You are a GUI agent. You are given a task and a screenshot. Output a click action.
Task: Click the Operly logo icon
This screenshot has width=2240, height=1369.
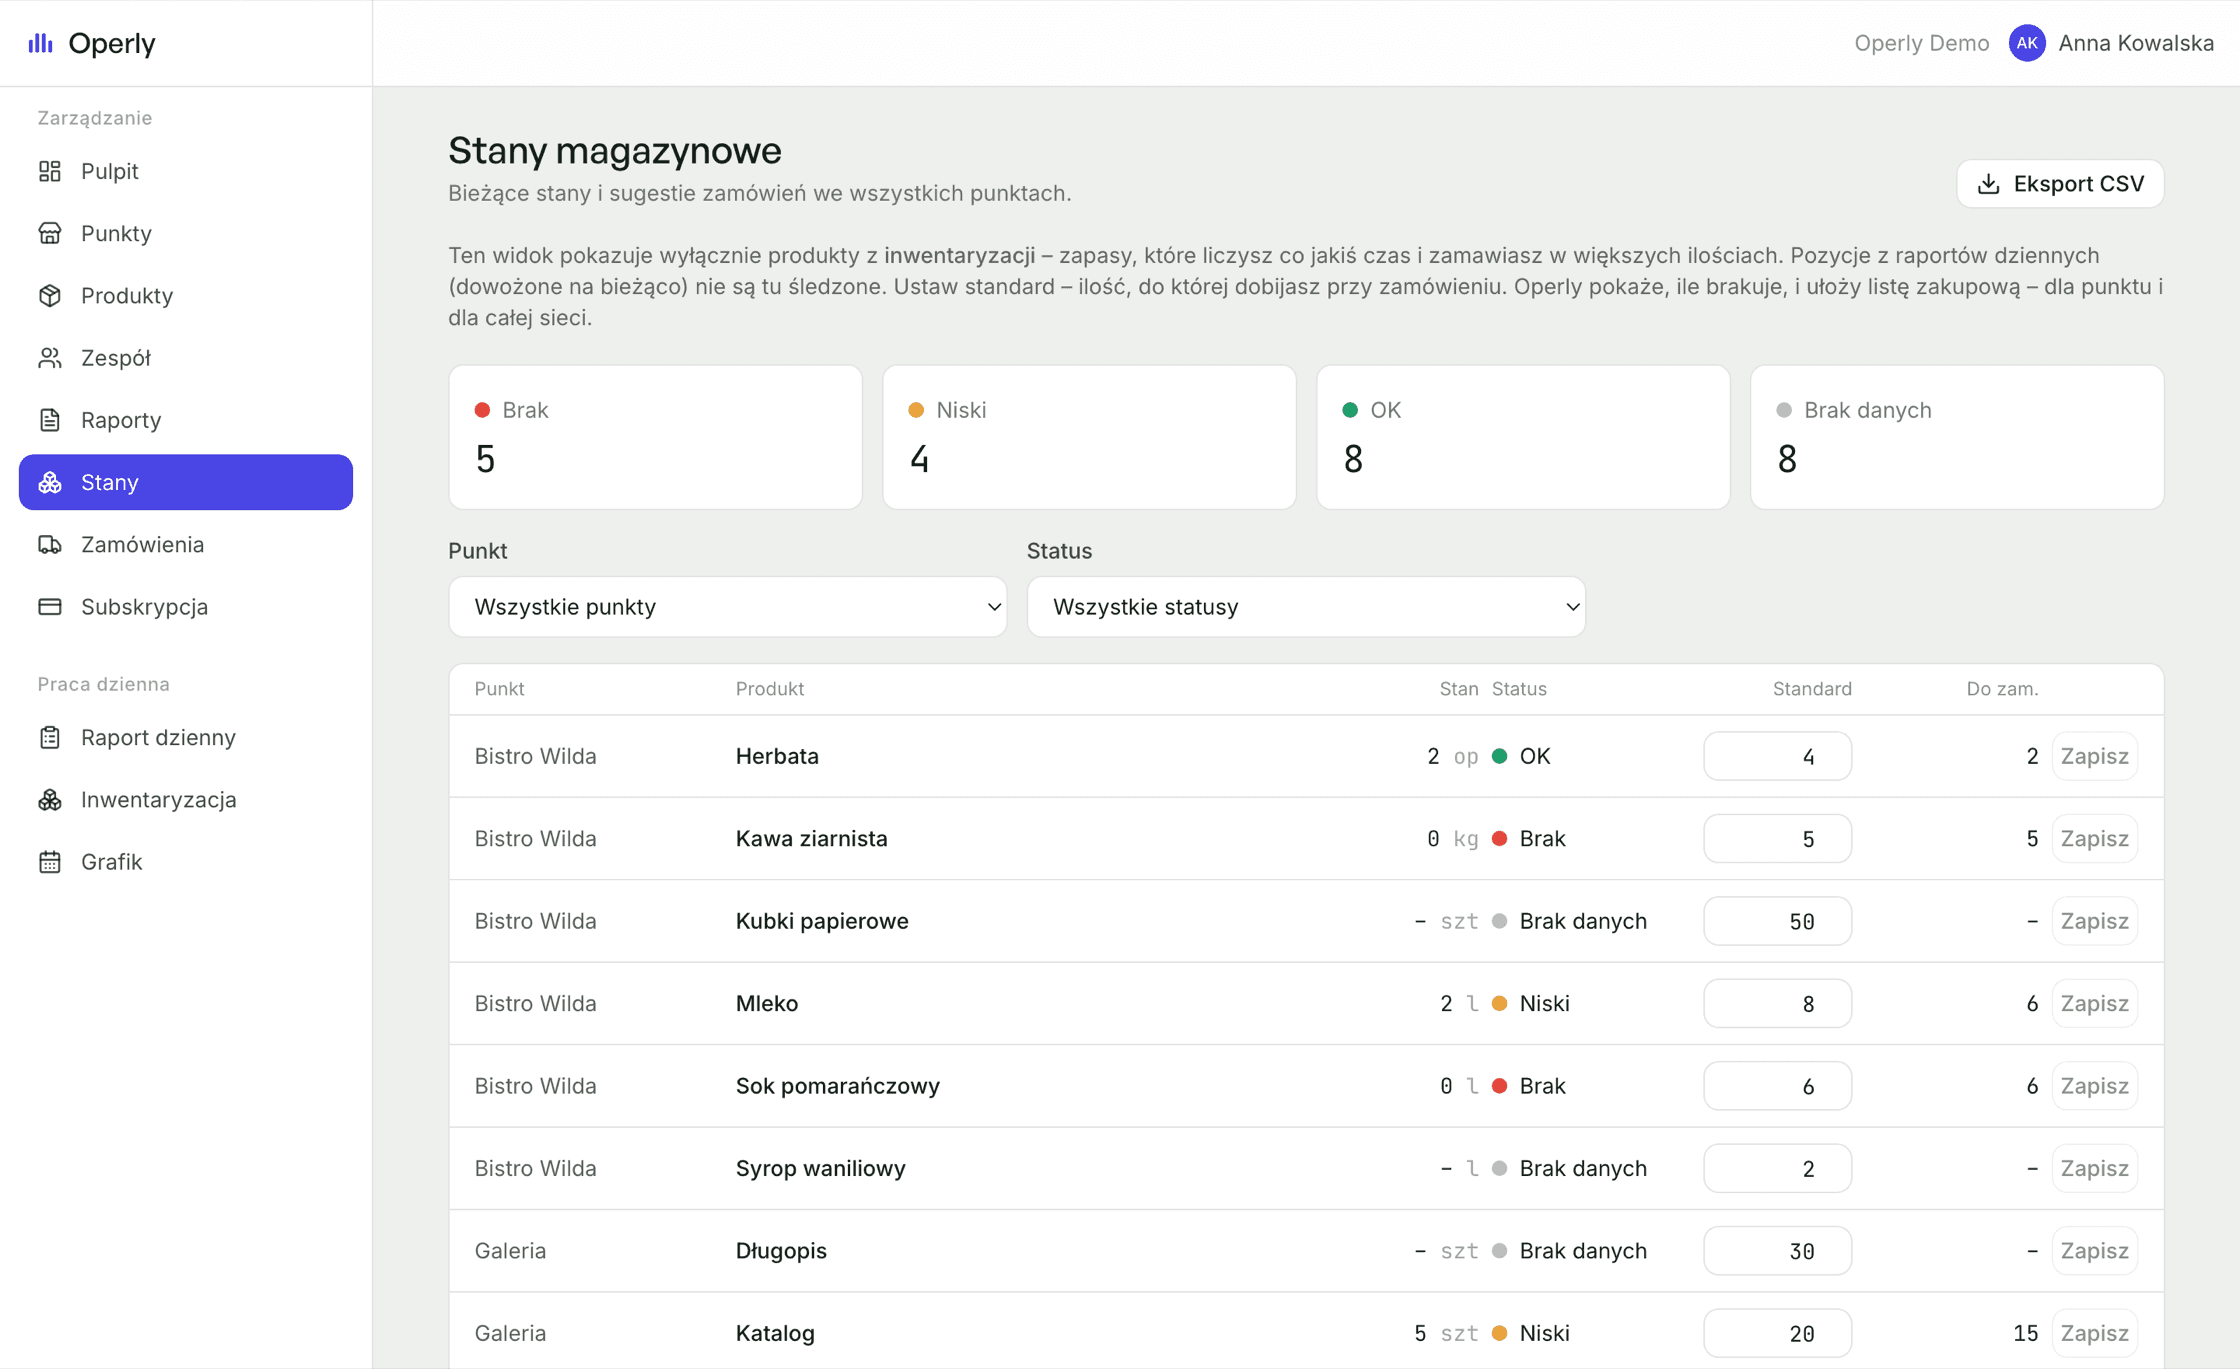coord(40,43)
